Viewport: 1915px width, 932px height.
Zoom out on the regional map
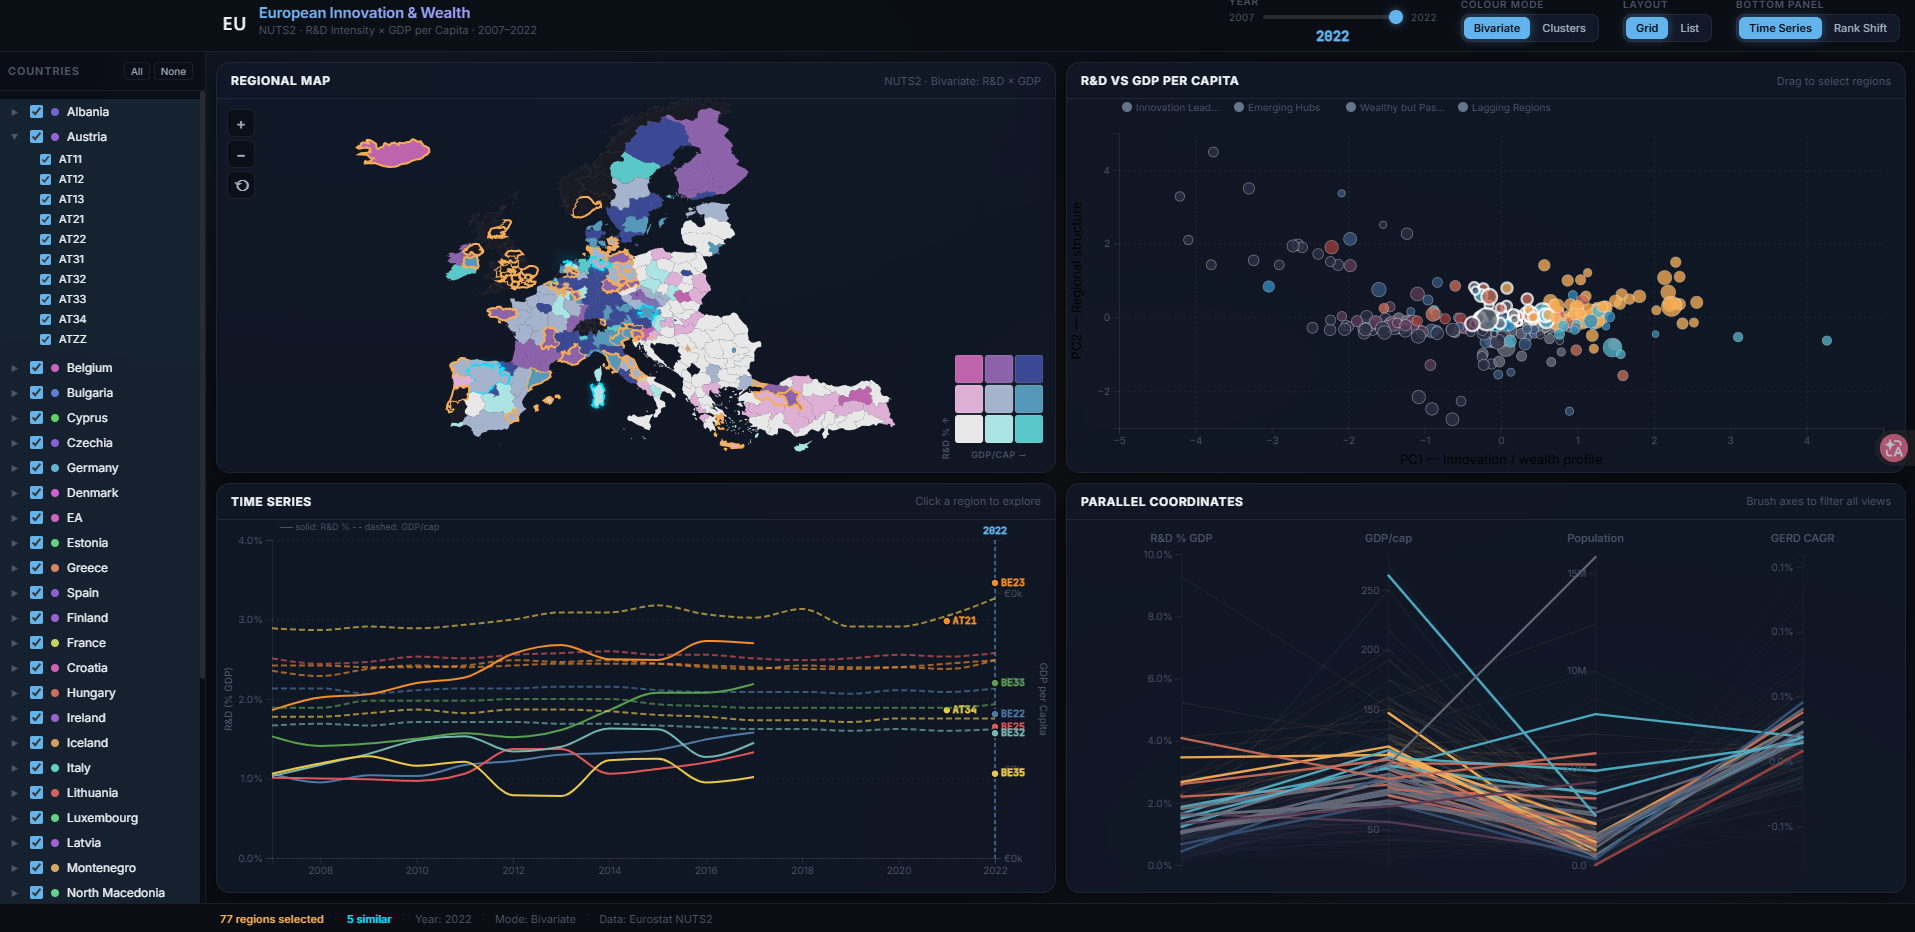click(x=240, y=155)
